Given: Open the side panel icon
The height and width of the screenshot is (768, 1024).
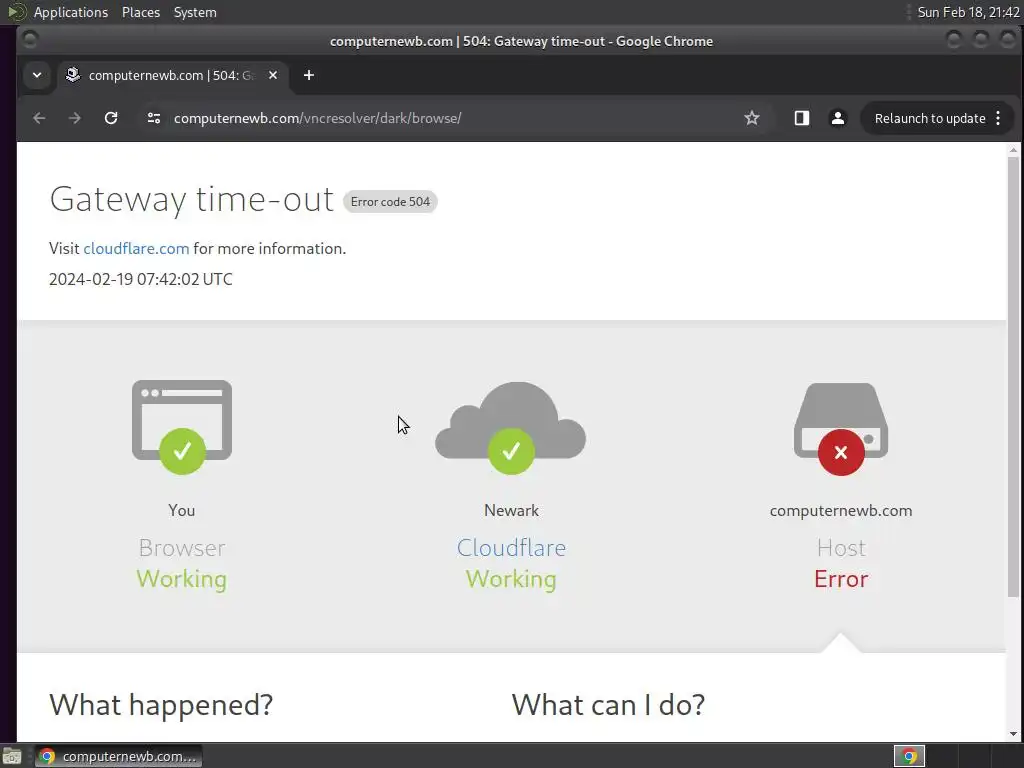Looking at the screenshot, I should click(x=801, y=118).
